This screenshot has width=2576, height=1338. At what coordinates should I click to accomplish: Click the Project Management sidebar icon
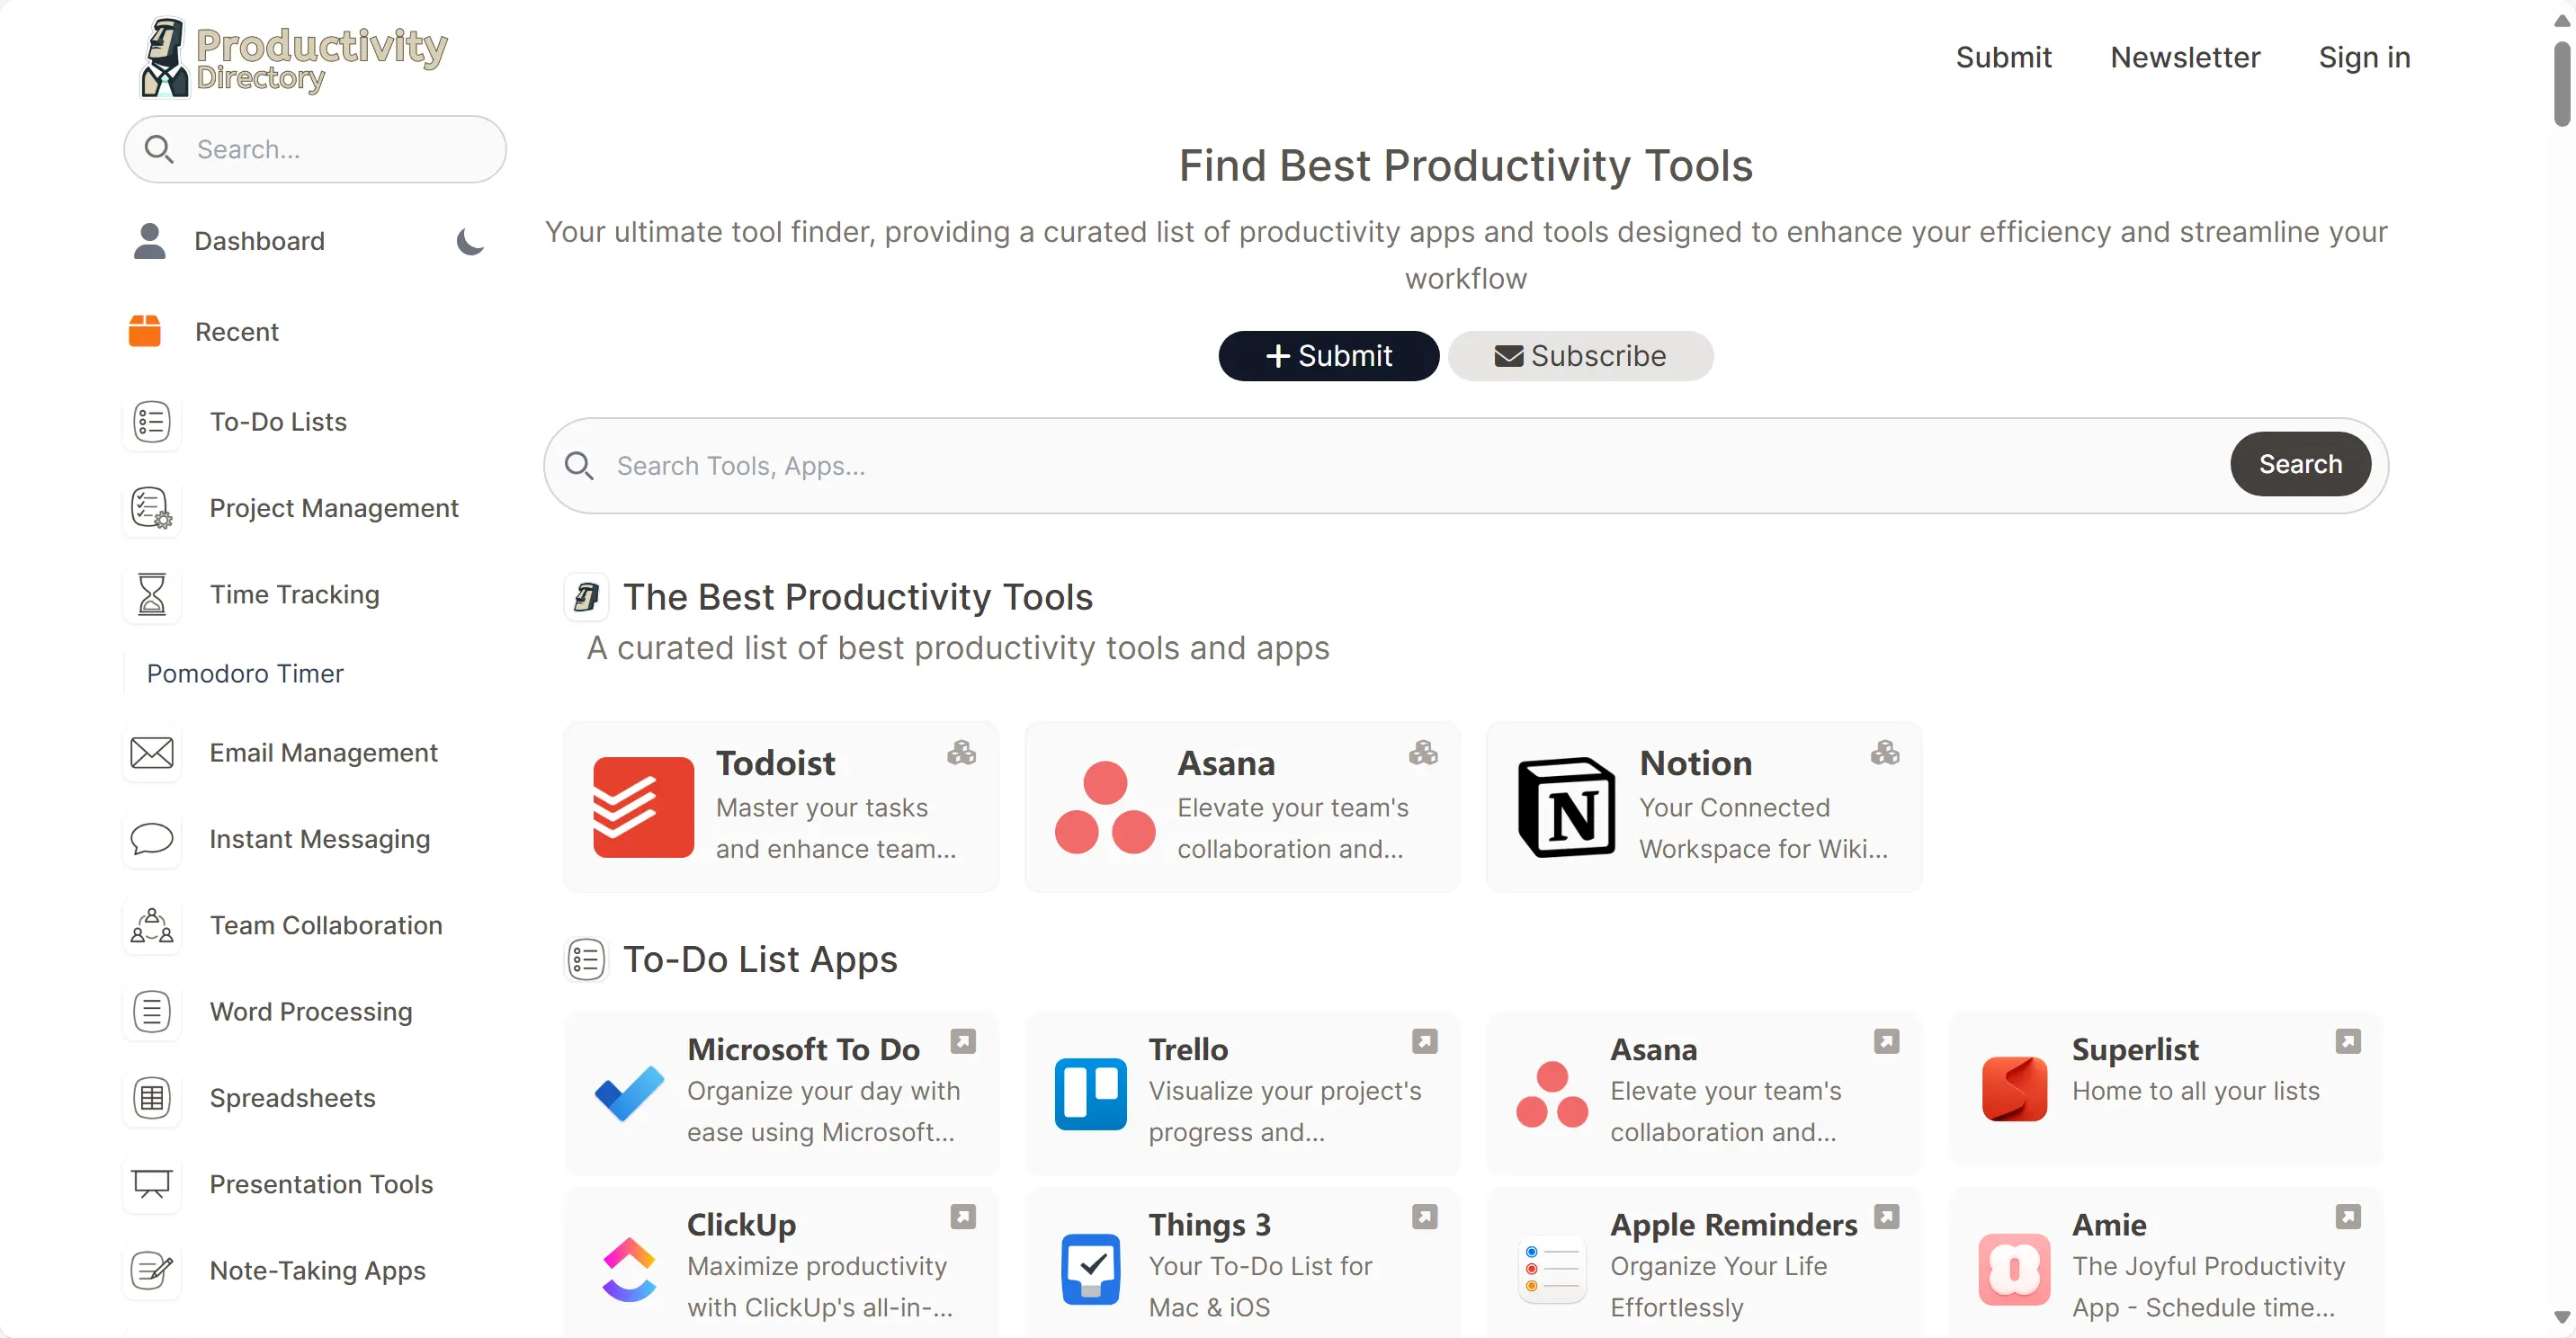[152, 508]
